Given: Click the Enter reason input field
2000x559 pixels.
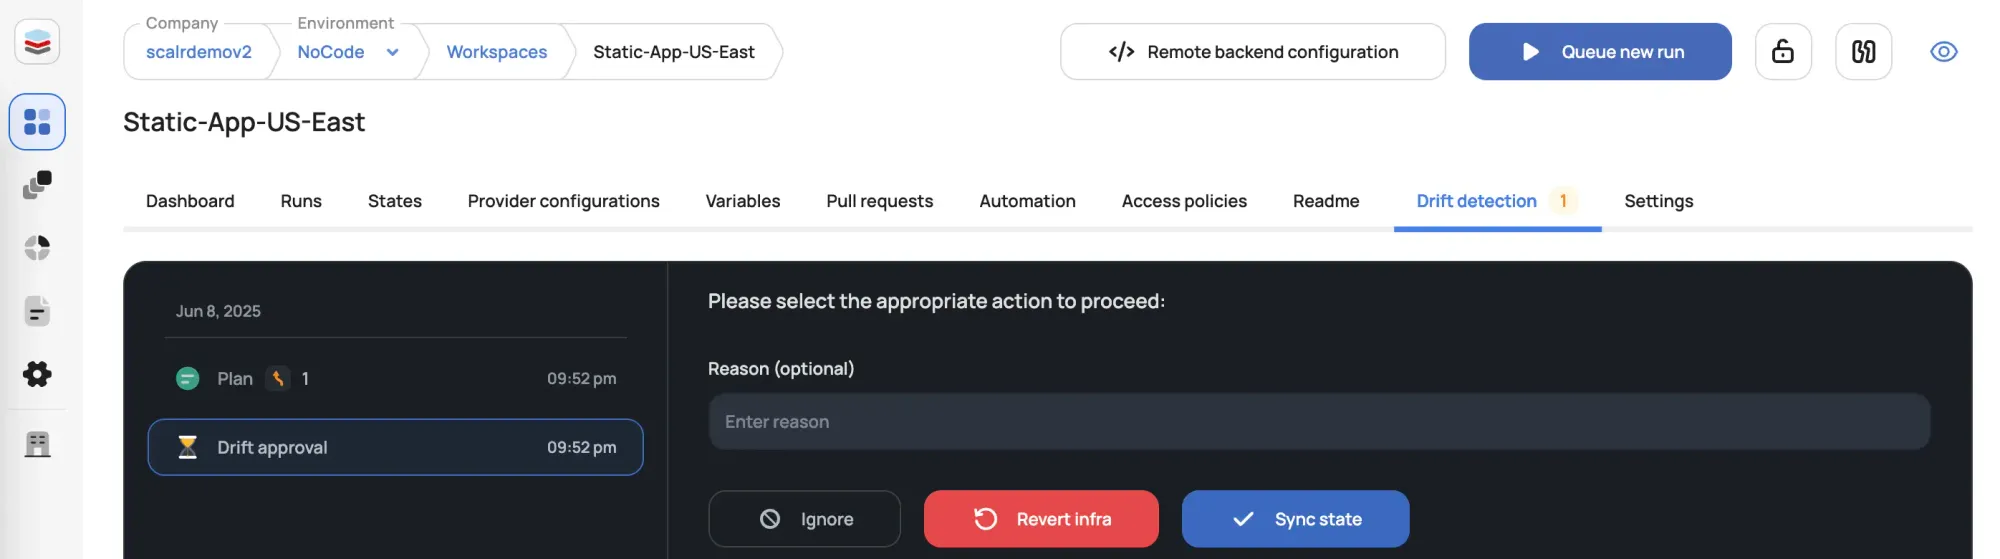Looking at the screenshot, I should pyautogui.click(x=1319, y=422).
